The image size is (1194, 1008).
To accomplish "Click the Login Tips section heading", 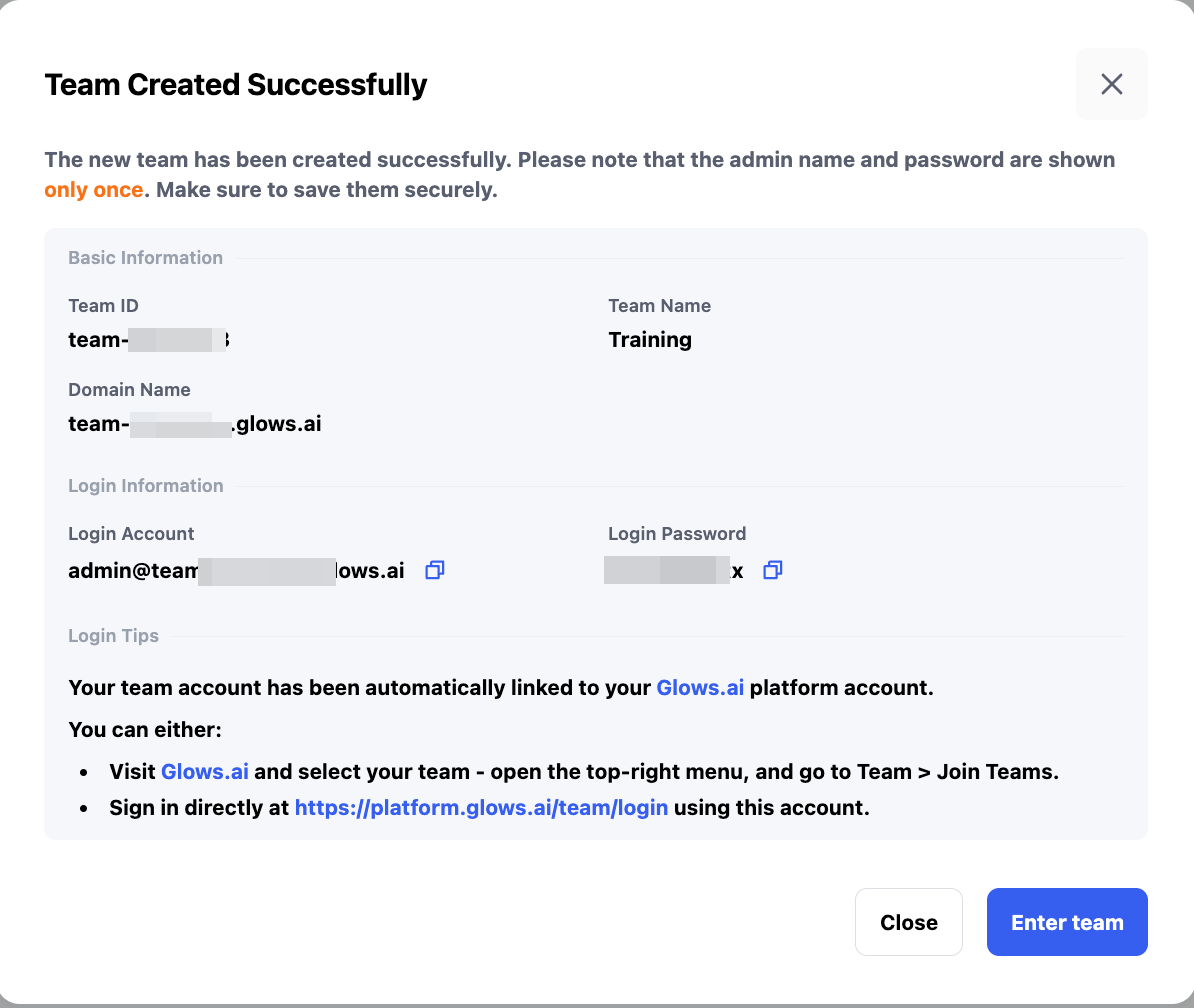I will tap(113, 636).
